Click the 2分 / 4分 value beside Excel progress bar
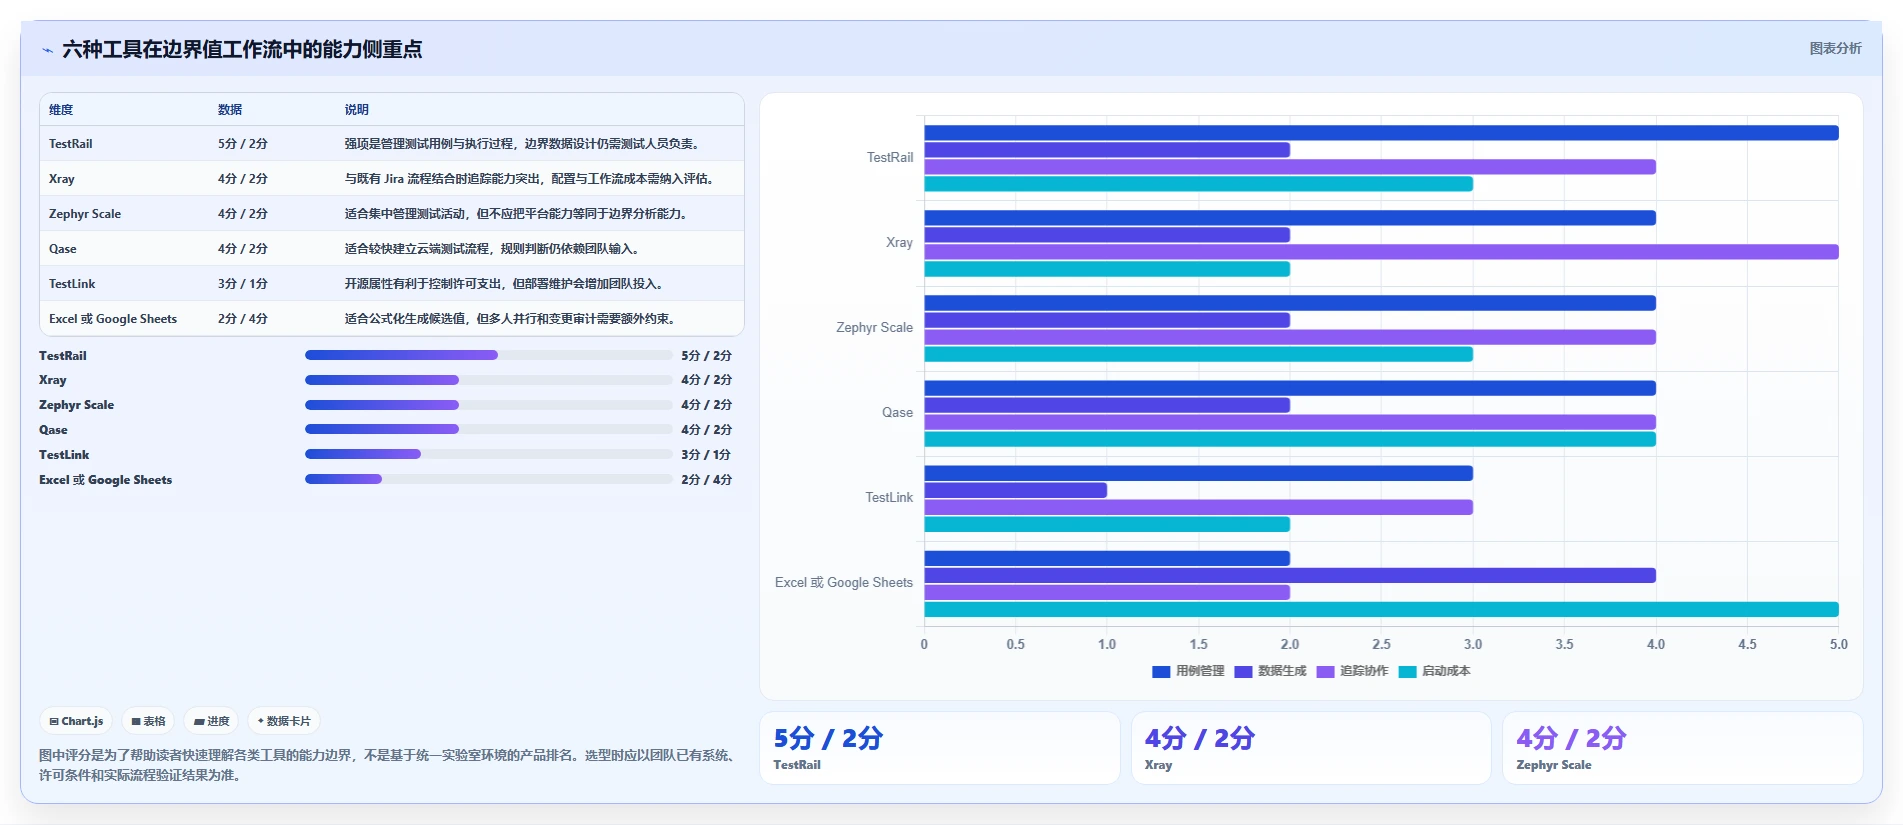1903x825 pixels. pos(706,480)
